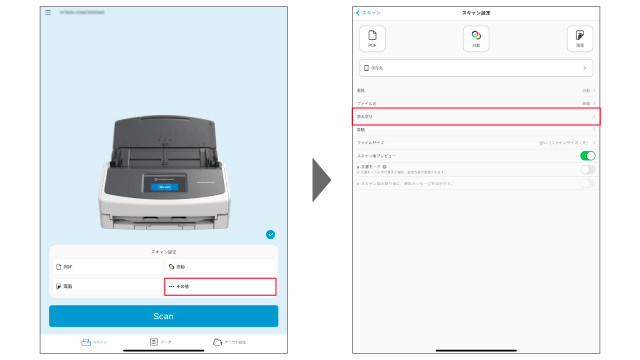Tap the blue checkmark badge beside the scanner
Viewport: 640px width, 360px height.
click(x=270, y=234)
